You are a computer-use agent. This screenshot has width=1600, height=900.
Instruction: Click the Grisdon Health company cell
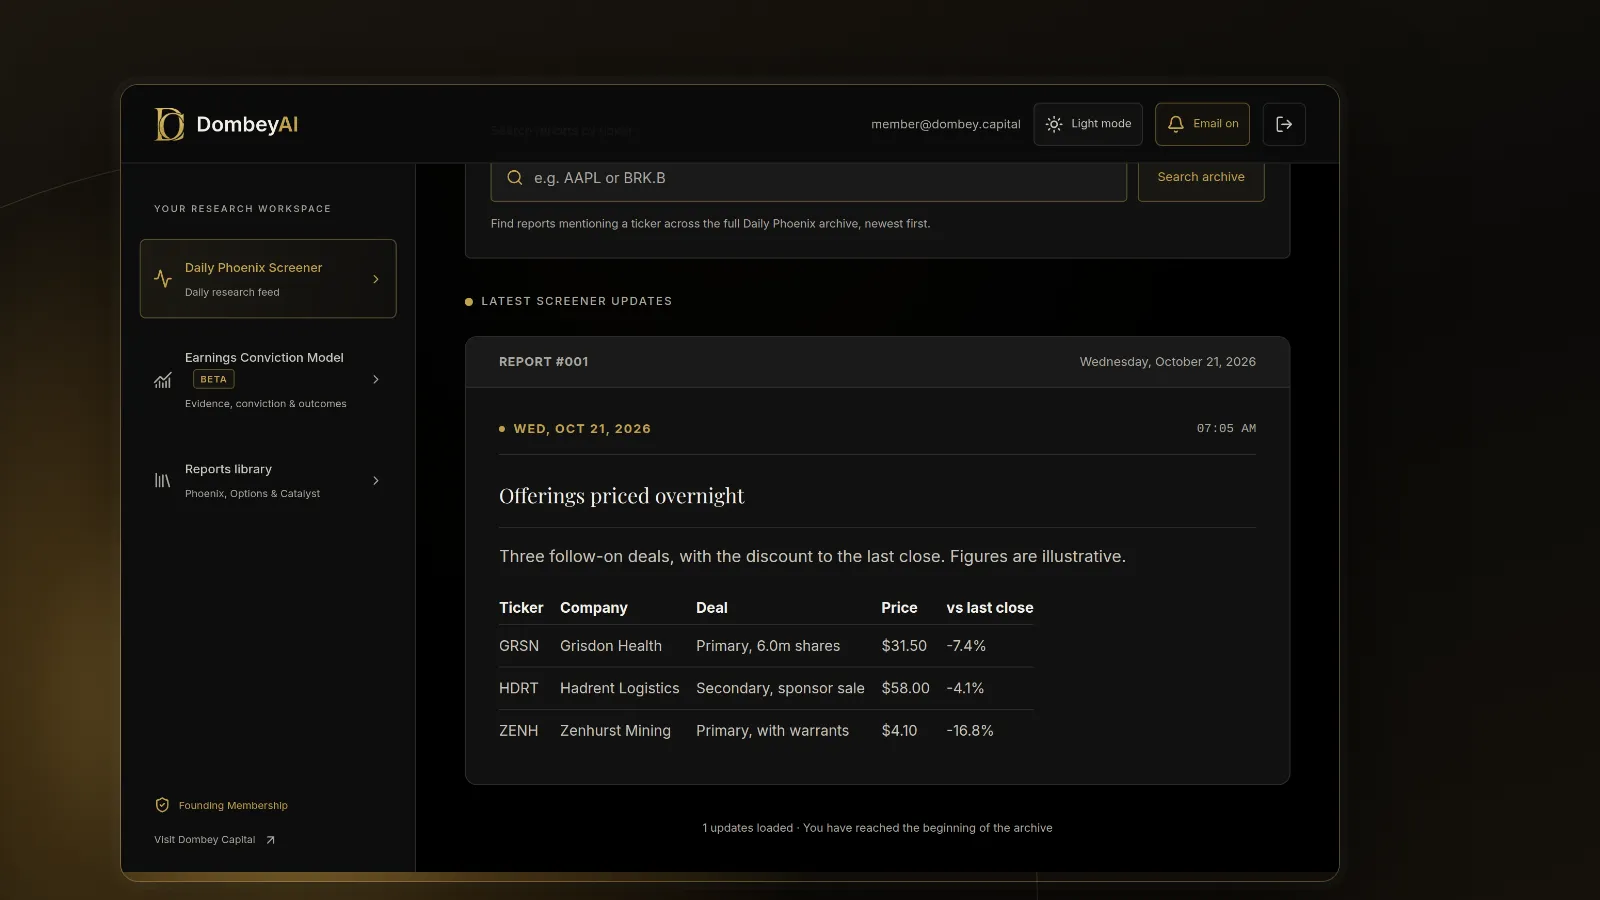coord(611,646)
